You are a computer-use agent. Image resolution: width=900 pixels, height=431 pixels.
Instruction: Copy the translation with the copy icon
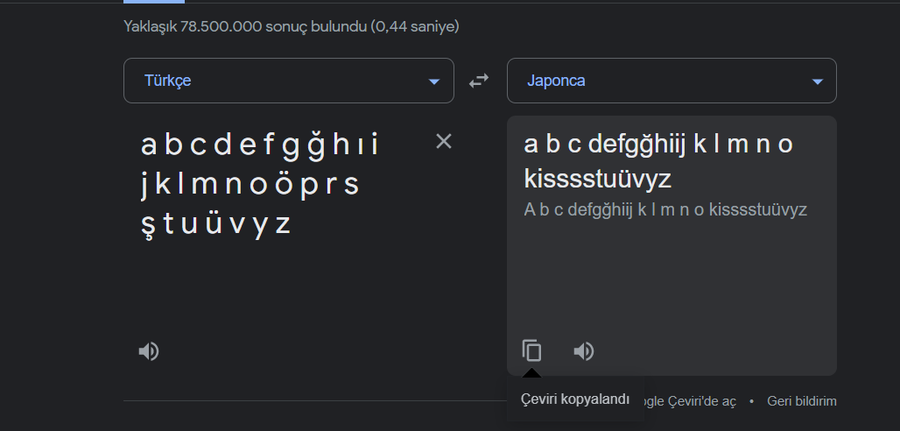coord(532,351)
